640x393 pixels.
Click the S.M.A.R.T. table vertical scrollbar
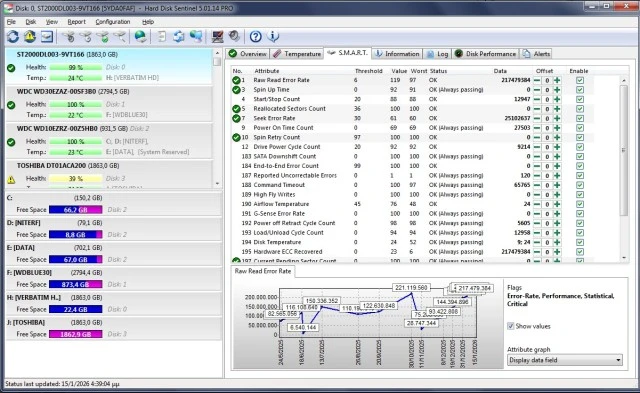[x=624, y=151]
